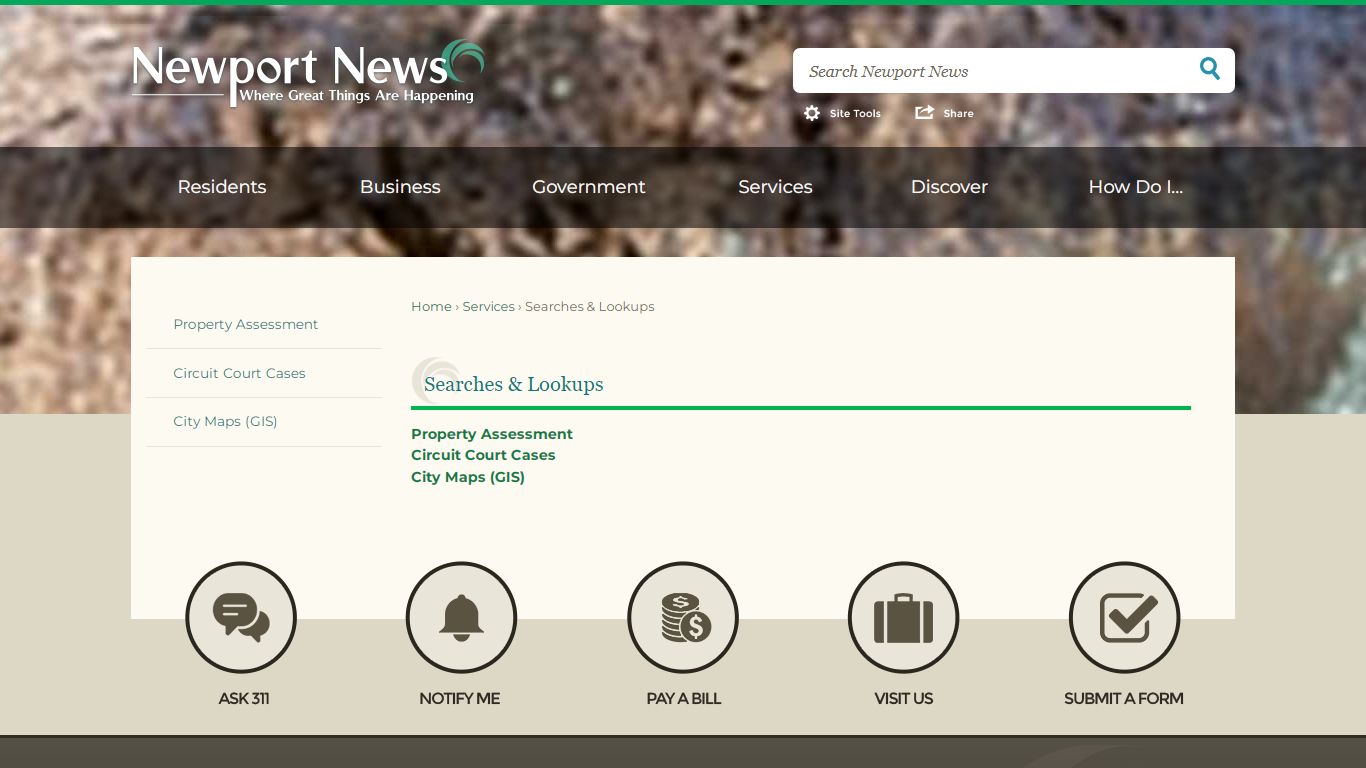Click the Services breadcrumb link

click(x=488, y=307)
